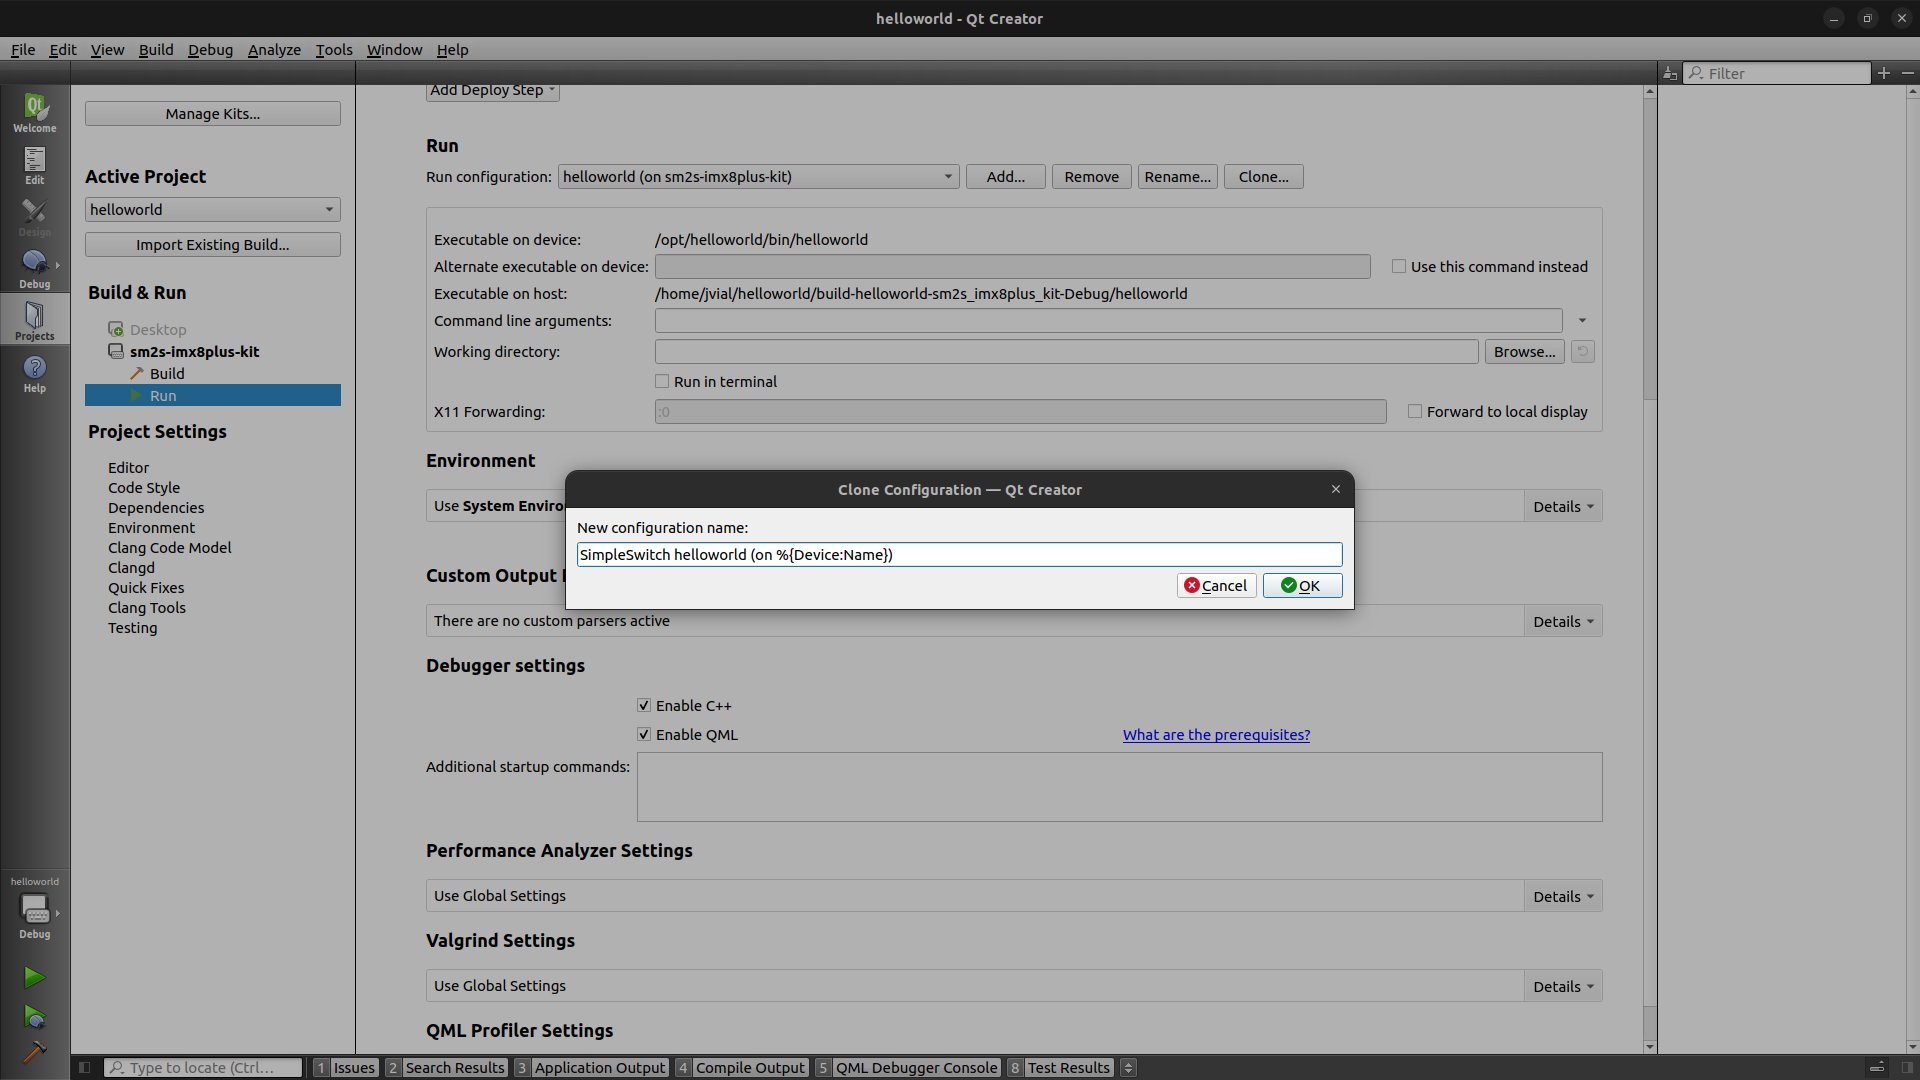Click the Type to locate search field
The height and width of the screenshot is (1080, 1920).
202,1067
